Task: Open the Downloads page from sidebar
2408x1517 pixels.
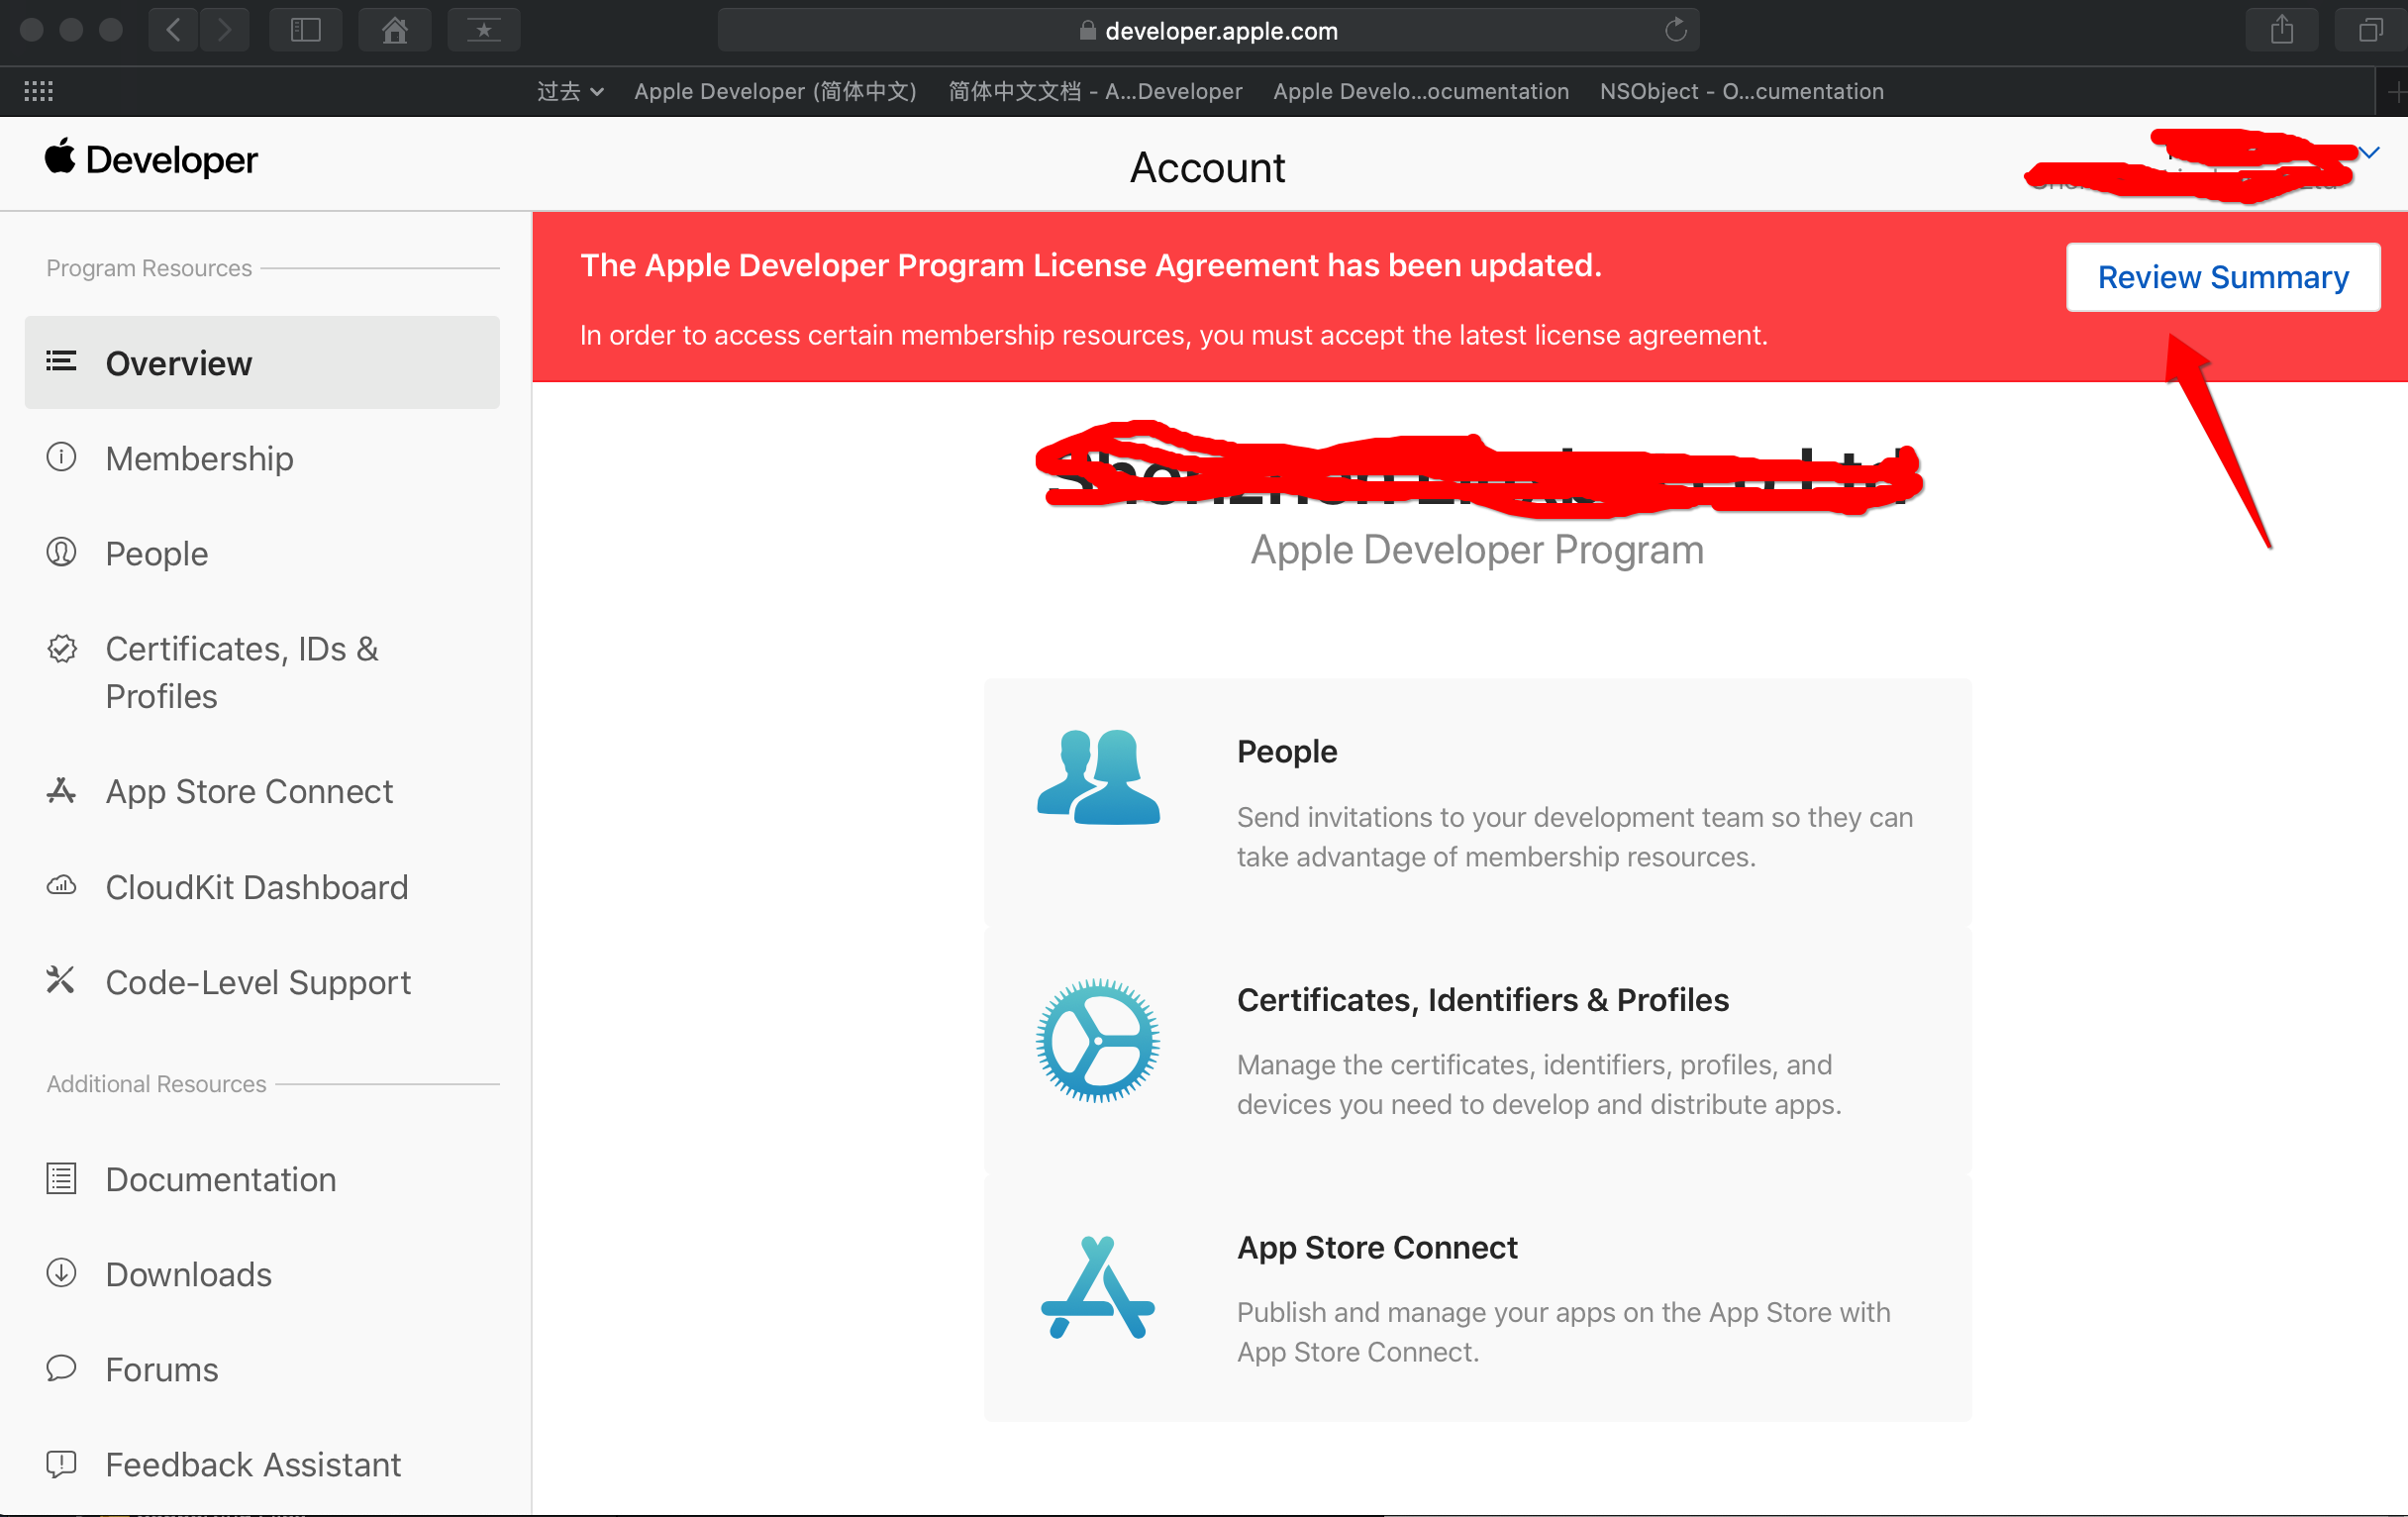Action: click(x=187, y=1274)
